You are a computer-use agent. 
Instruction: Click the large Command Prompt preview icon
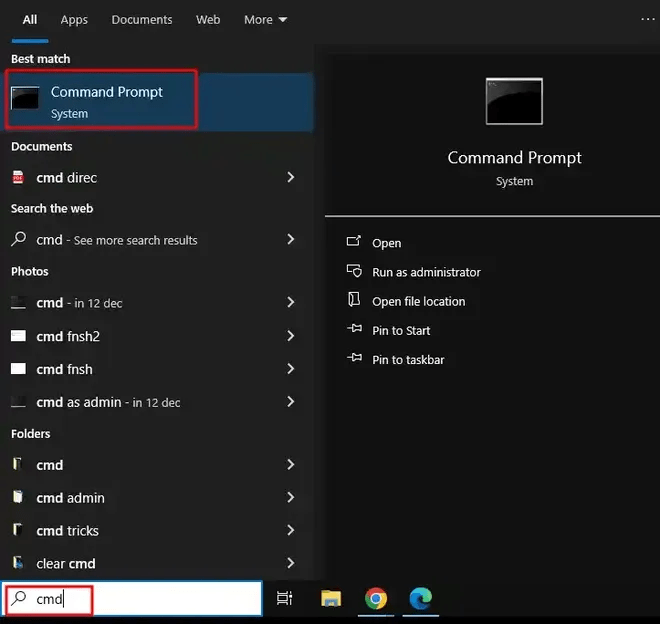coord(514,102)
